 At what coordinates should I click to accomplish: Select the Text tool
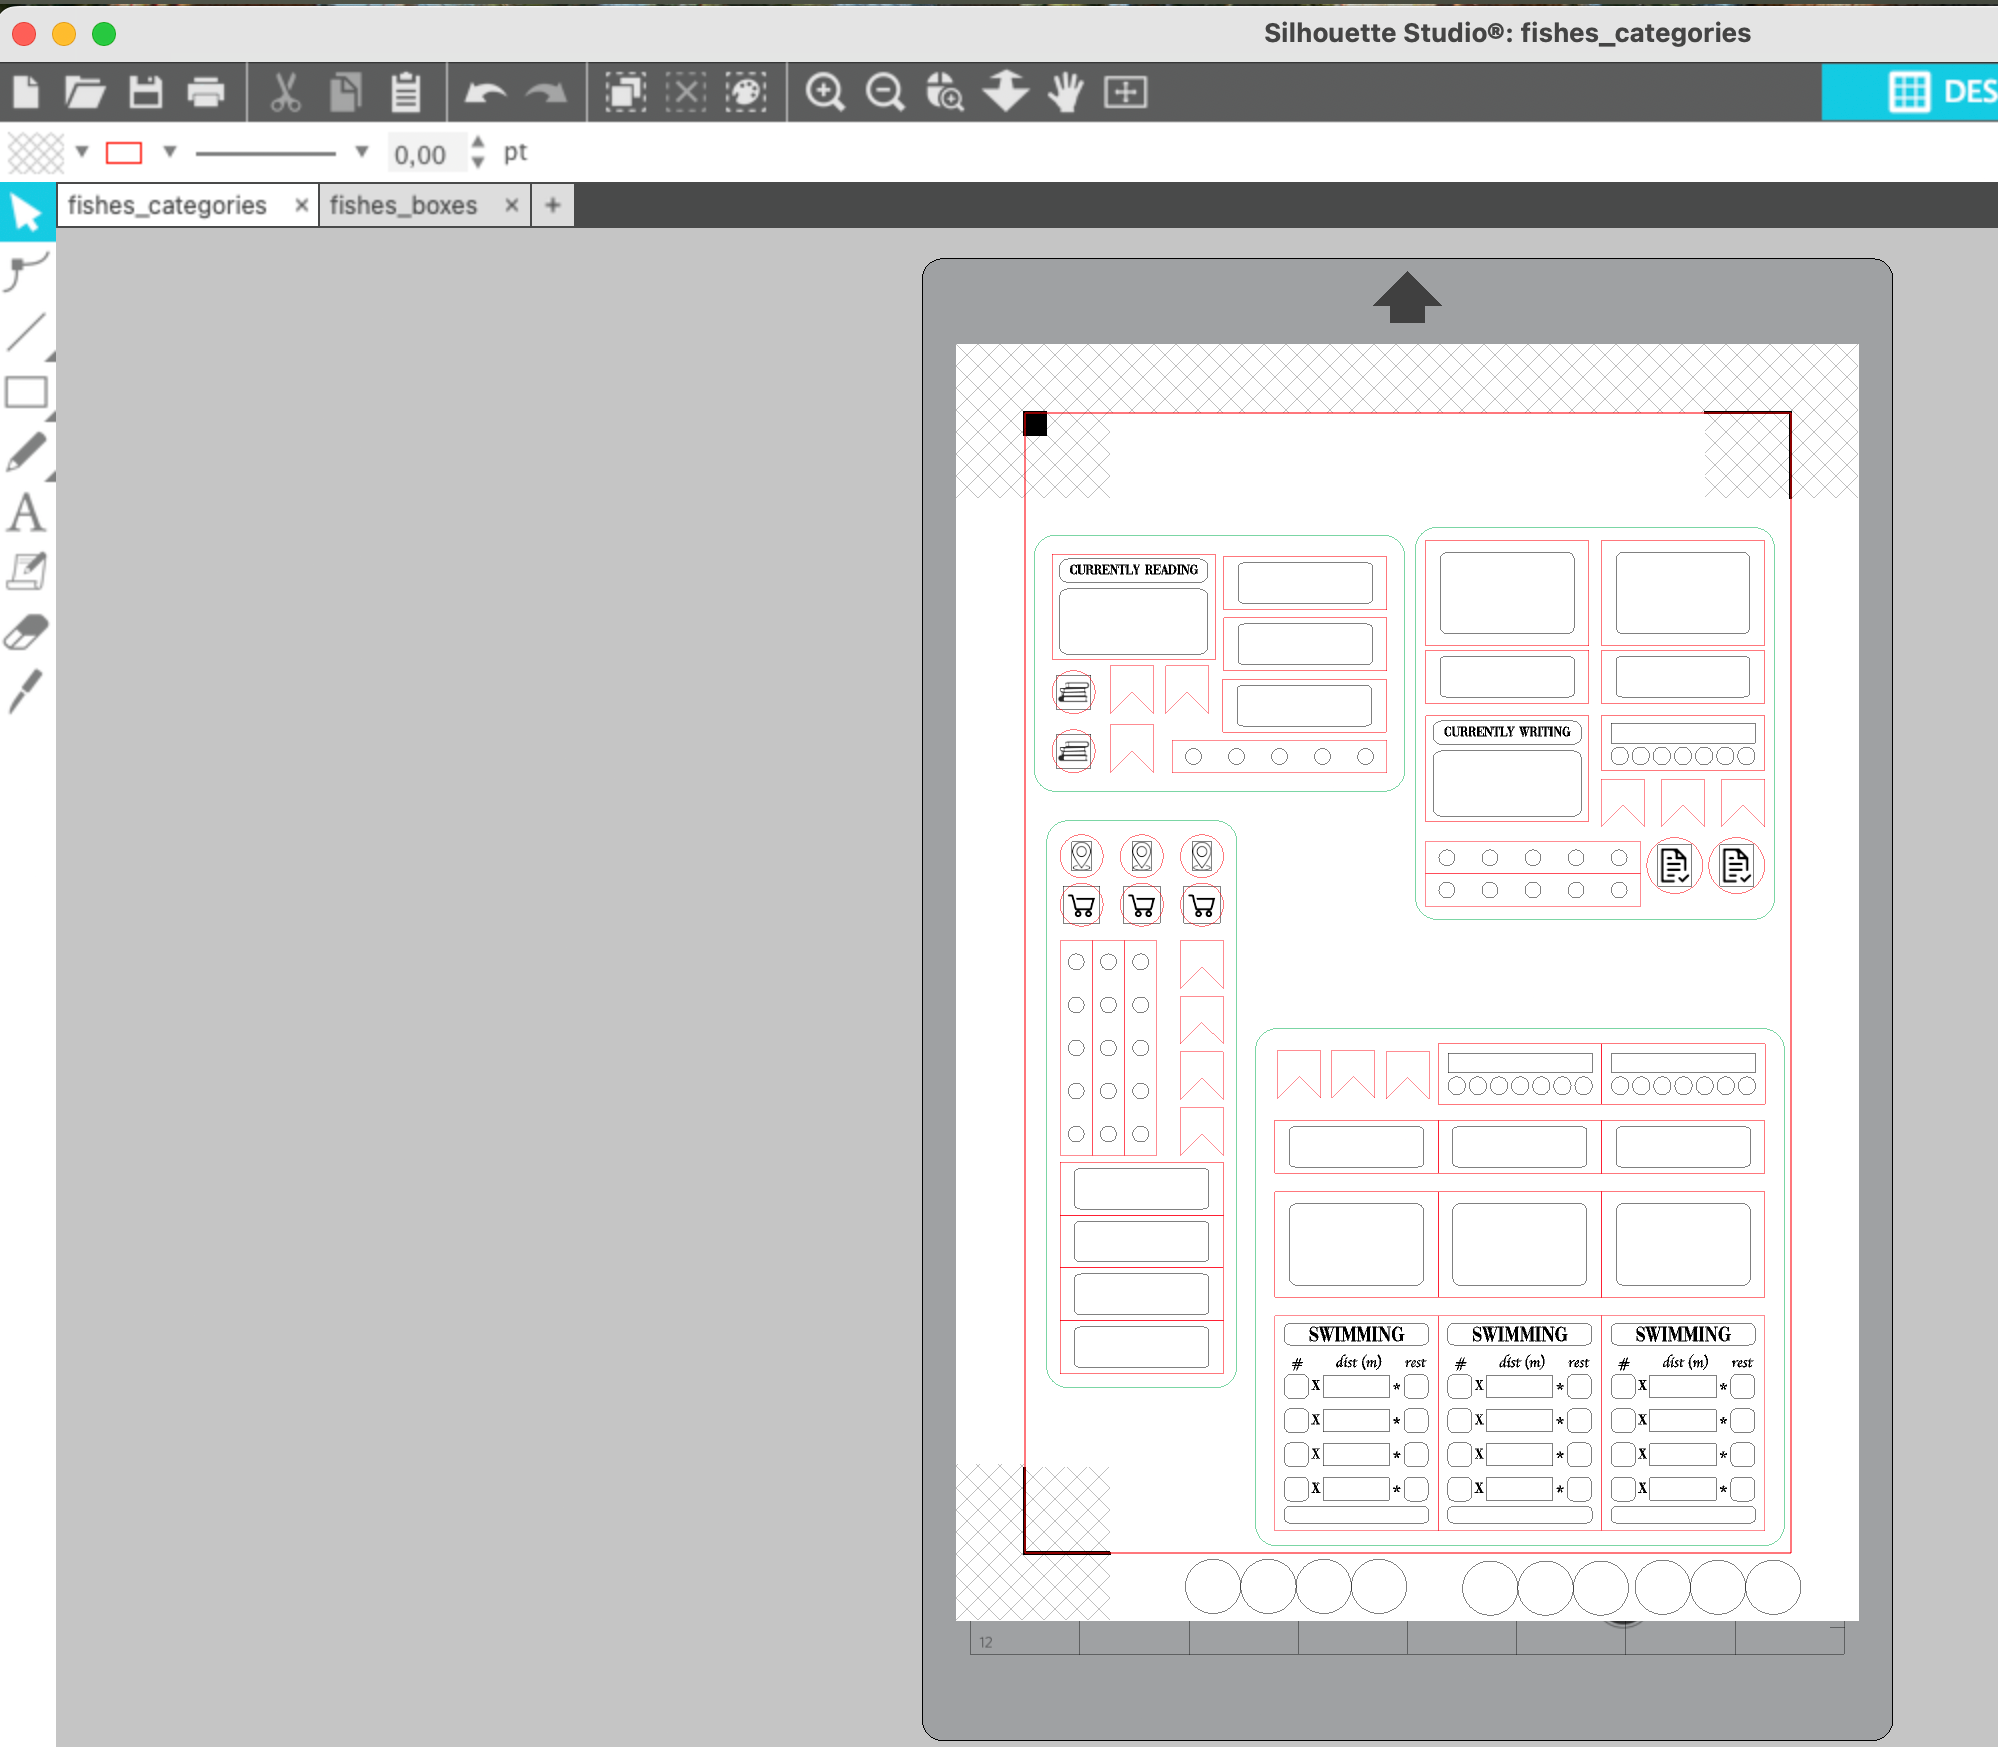coord(26,513)
